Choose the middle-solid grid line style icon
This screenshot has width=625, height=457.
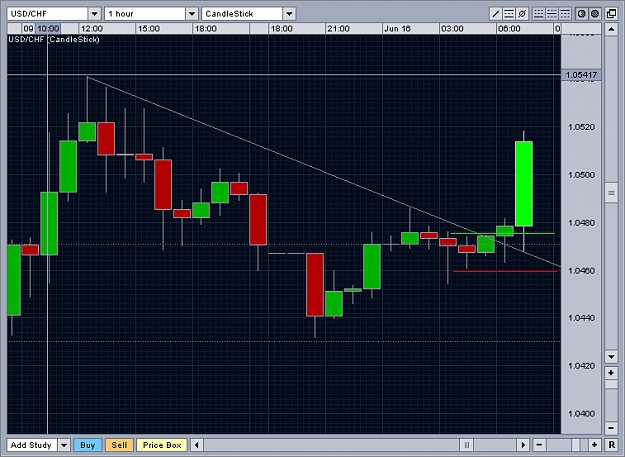552,14
